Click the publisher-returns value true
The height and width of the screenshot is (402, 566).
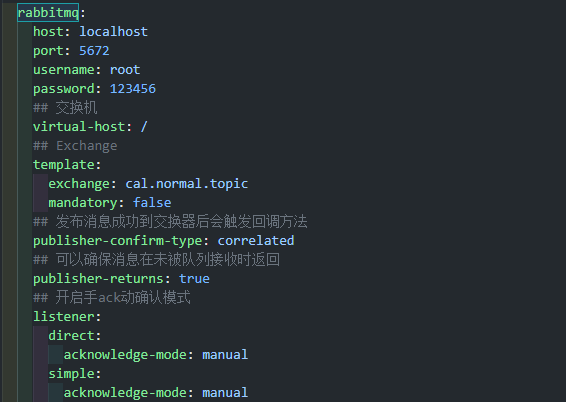pyautogui.click(x=194, y=279)
